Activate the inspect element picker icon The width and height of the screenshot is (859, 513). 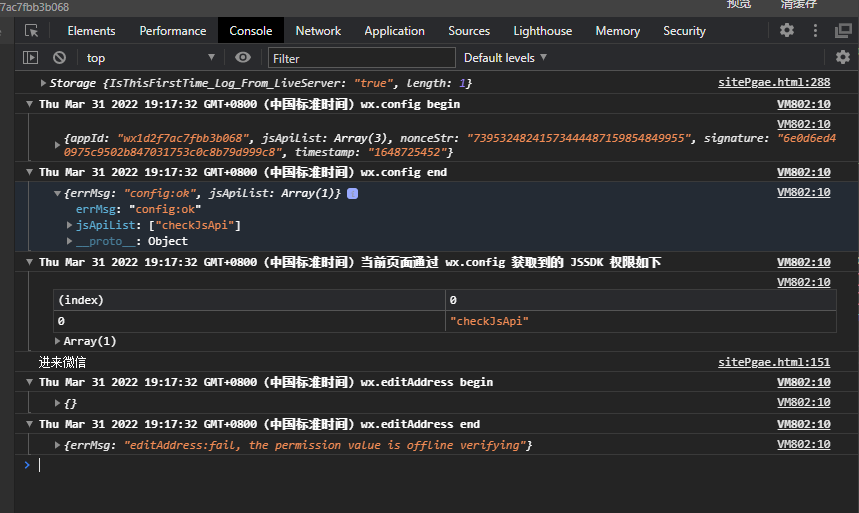(32, 31)
